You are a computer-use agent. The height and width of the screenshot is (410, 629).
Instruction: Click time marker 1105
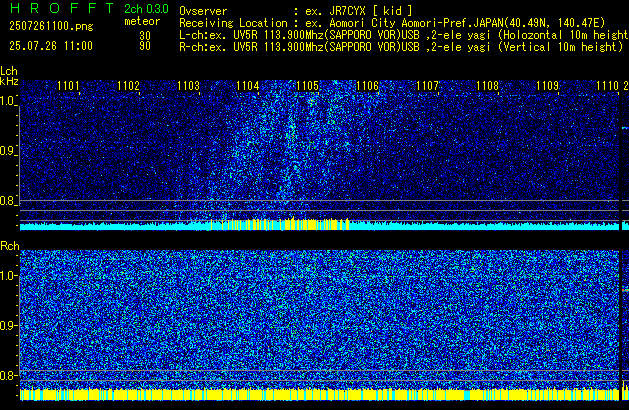click(308, 86)
